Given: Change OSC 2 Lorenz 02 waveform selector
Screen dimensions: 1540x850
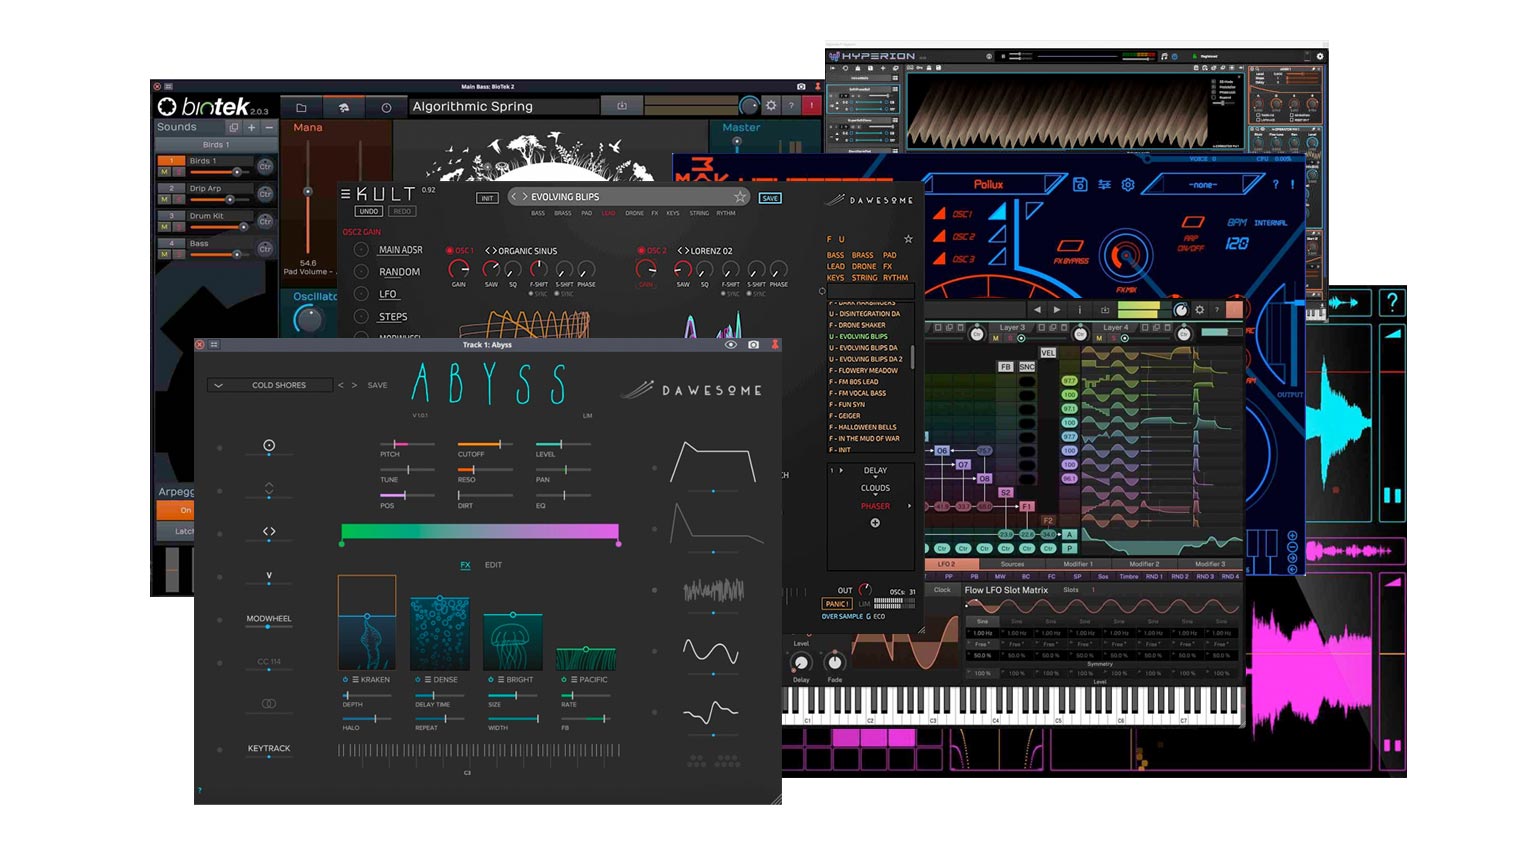Looking at the screenshot, I should point(683,251).
